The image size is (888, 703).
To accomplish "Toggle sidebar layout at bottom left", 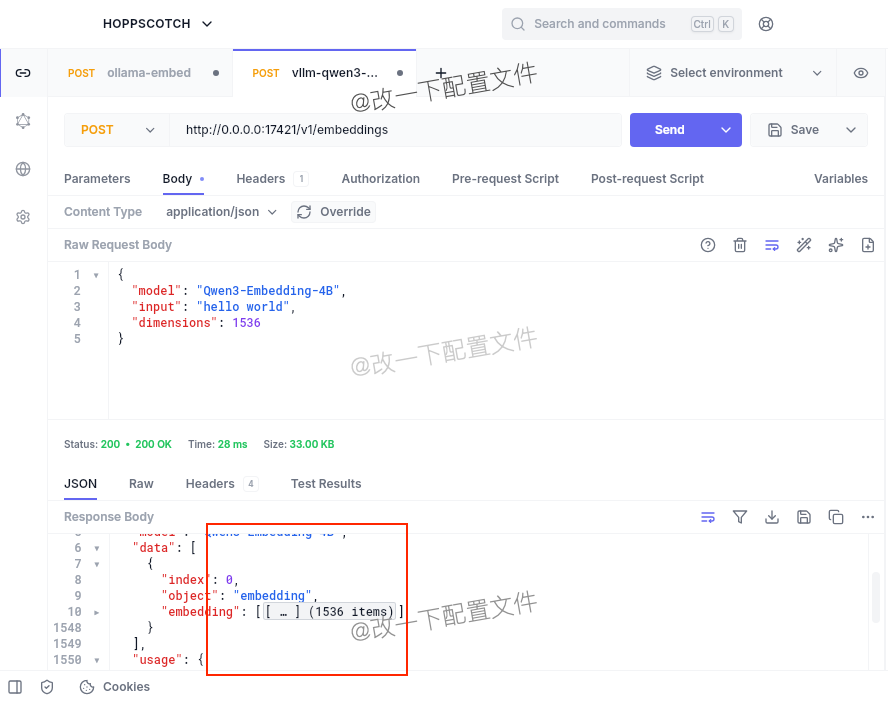I will click(15, 687).
